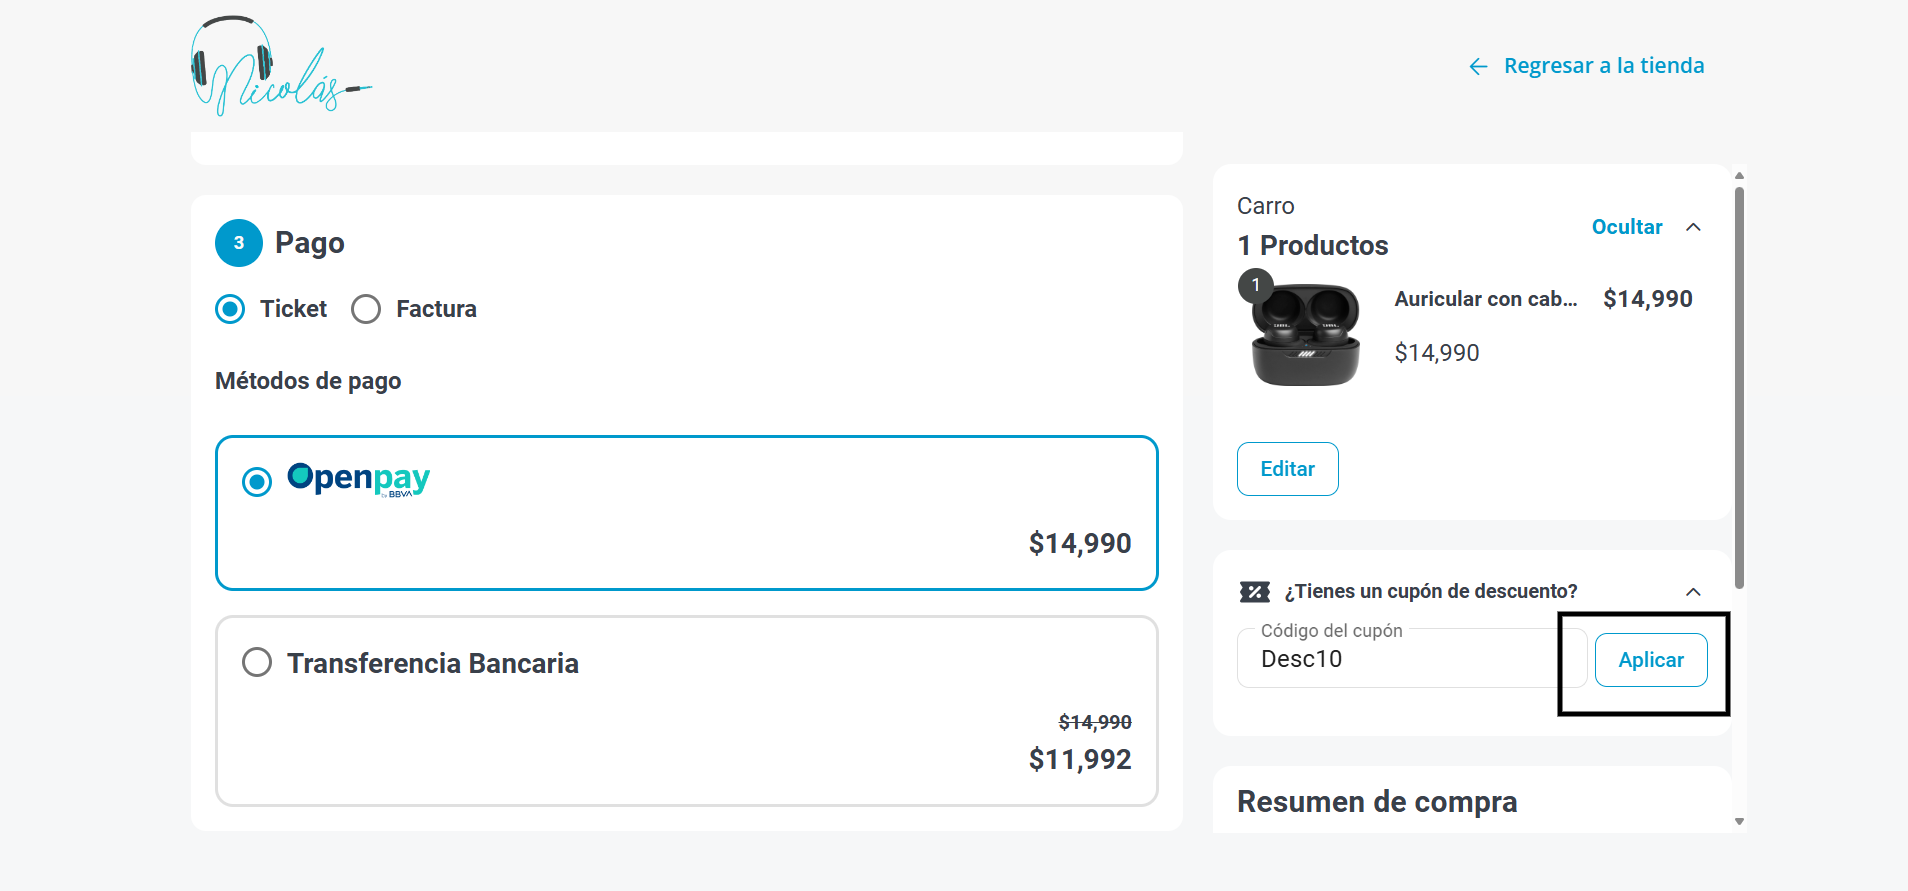Screen dimensions: 1908x891
Task: Select the Factura radio option
Action: 366,309
